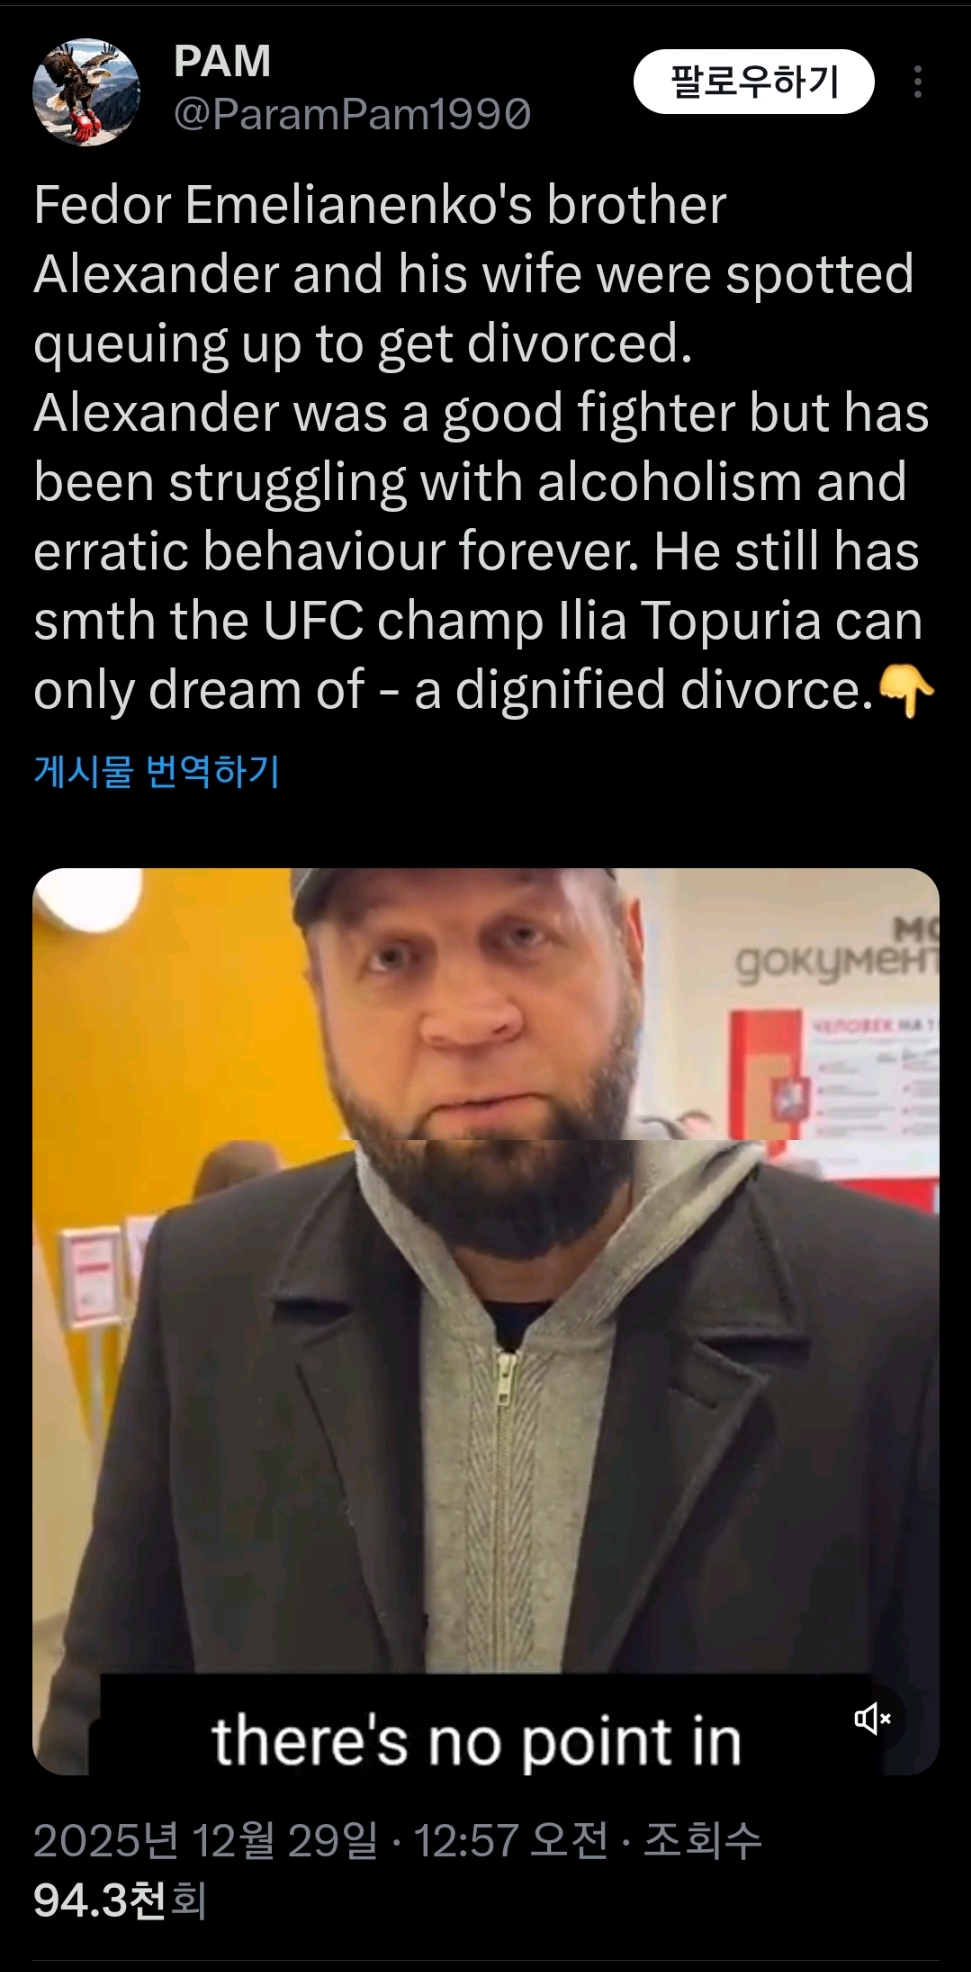The width and height of the screenshot is (971, 1972).
Task: Open the three-dot more options menu
Action: point(917,82)
